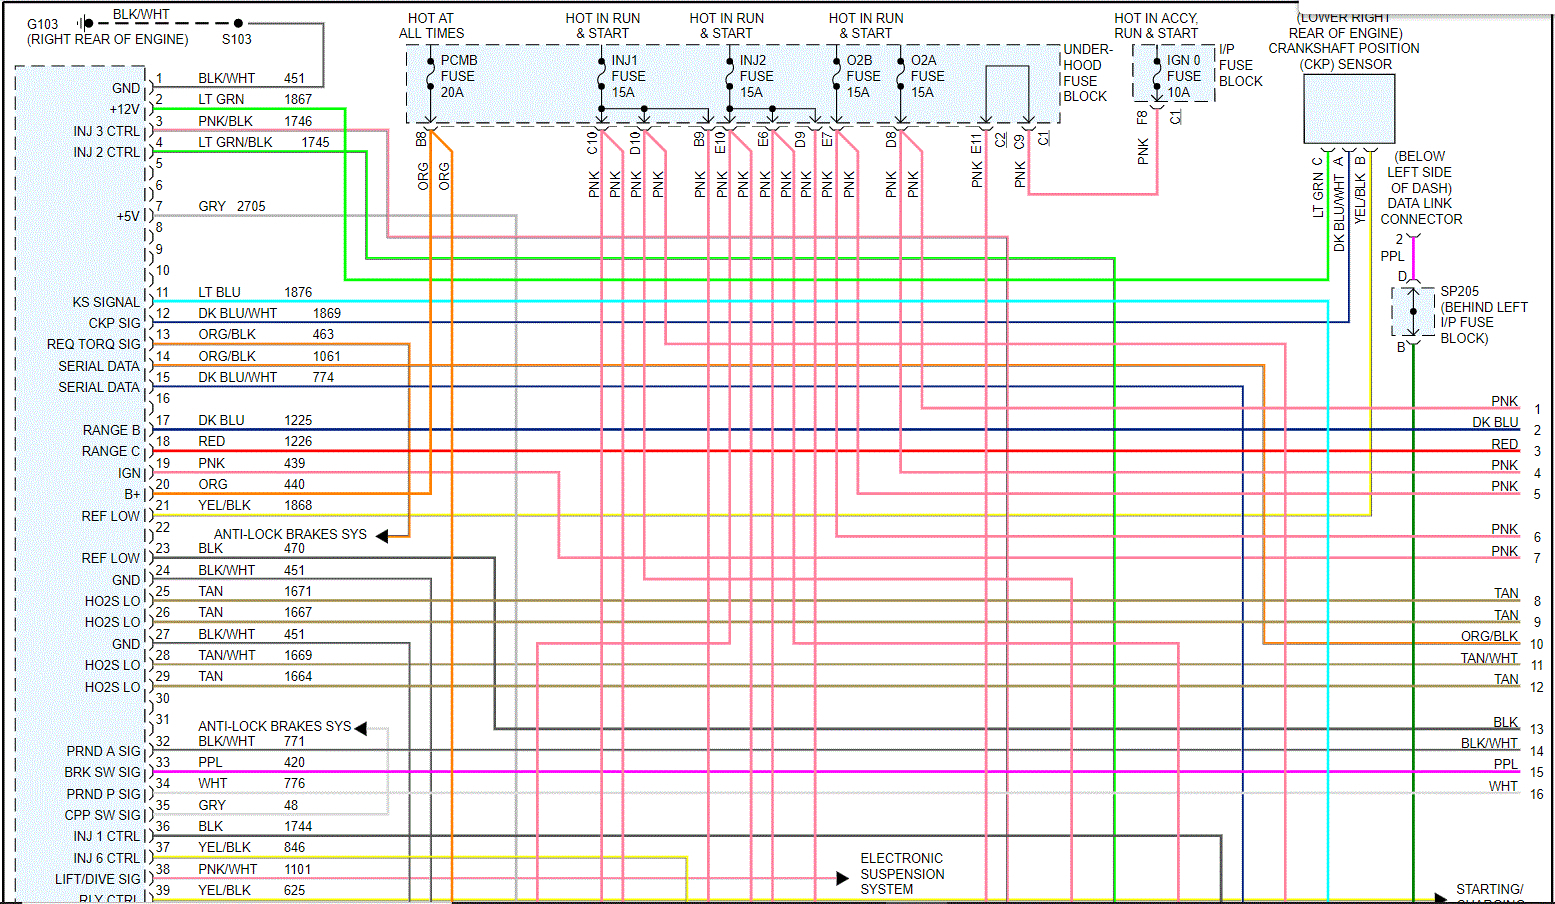Click the YEL/BLK 625 wire label

coord(252,890)
